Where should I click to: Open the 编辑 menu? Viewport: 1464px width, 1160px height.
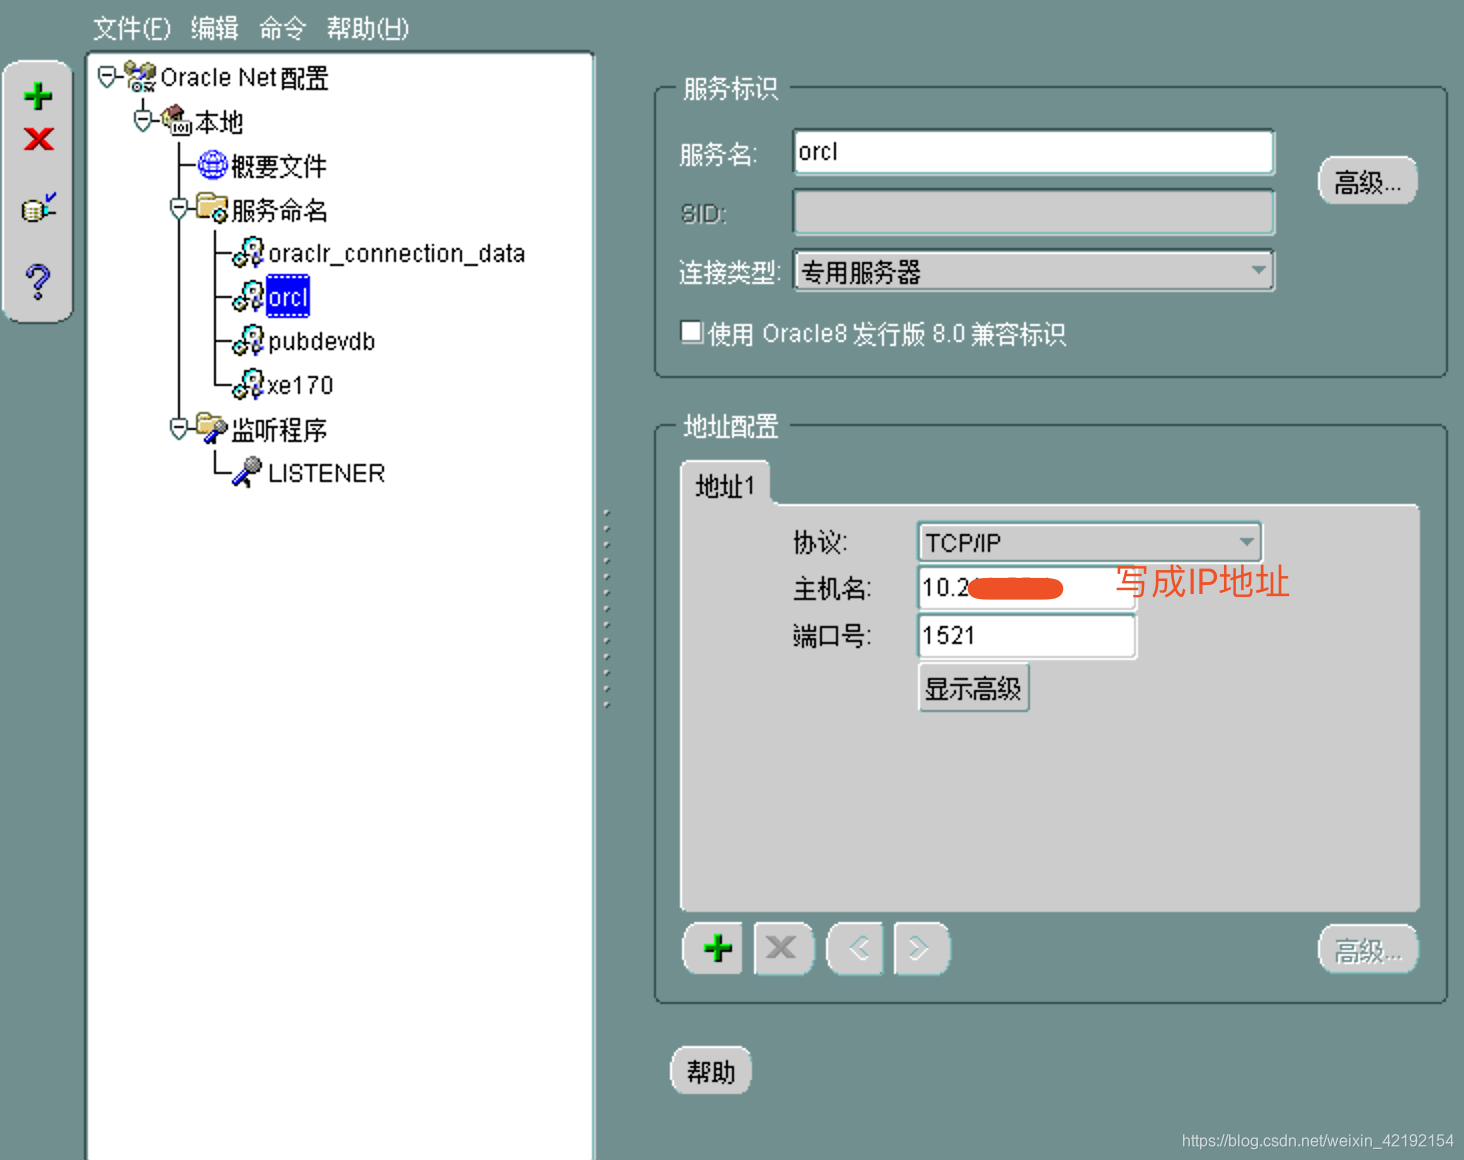pos(215,28)
